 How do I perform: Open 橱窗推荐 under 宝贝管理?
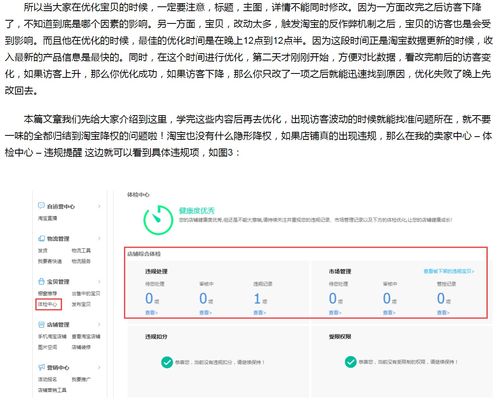point(47,293)
